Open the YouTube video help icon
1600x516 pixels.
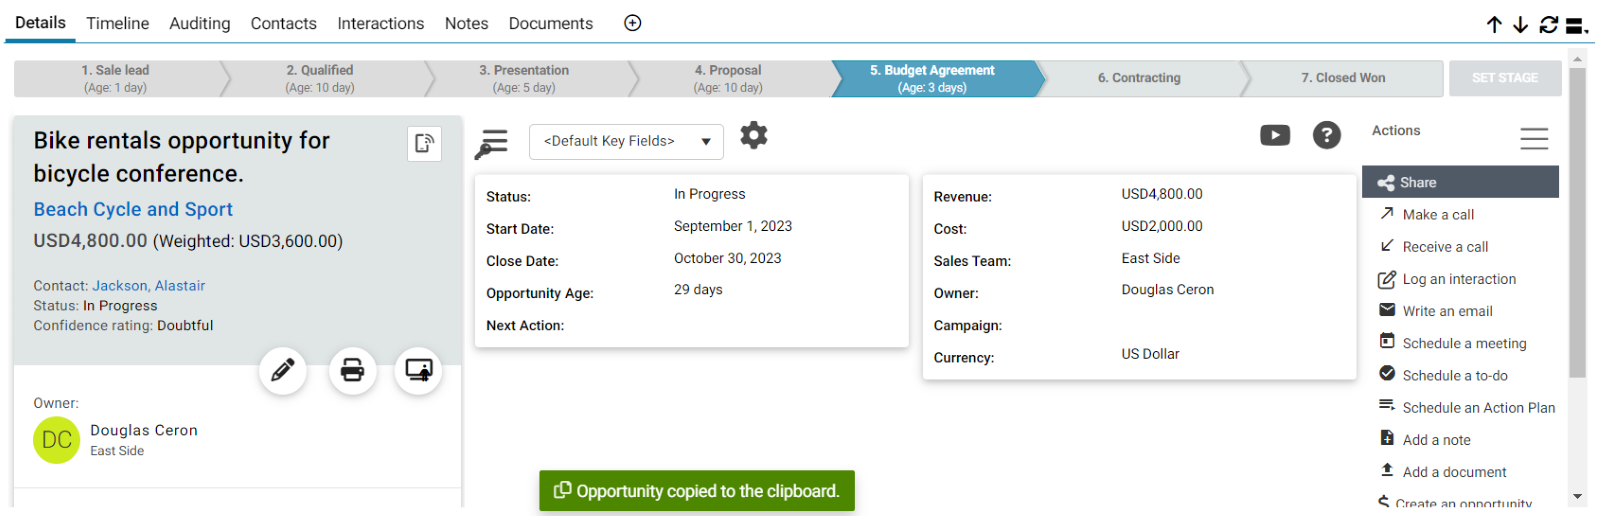tap(1275, 135)
